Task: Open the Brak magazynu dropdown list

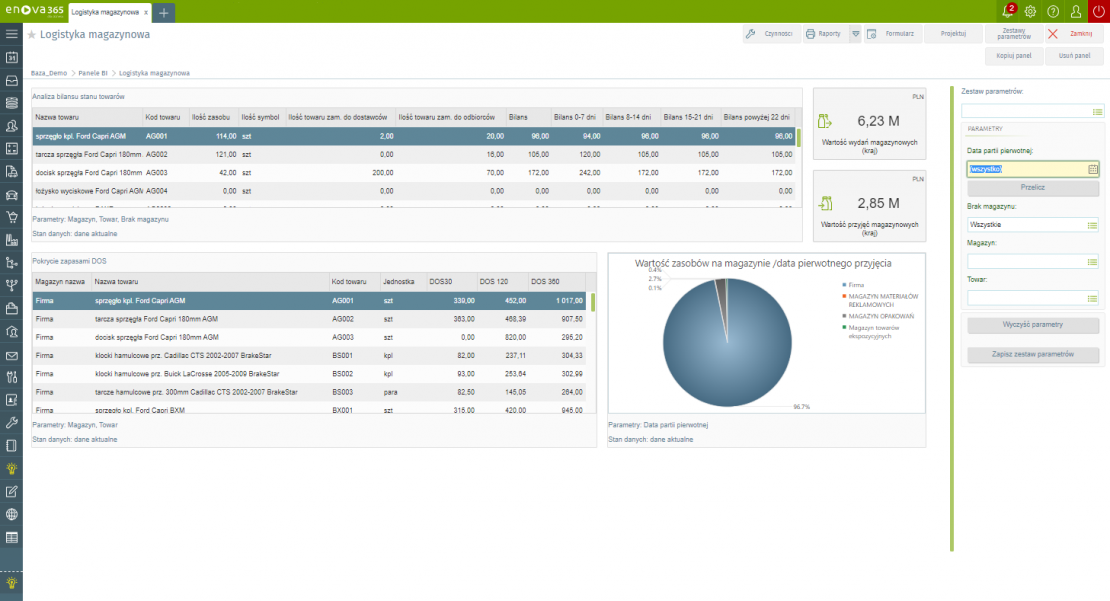Action: [1093, 225]
